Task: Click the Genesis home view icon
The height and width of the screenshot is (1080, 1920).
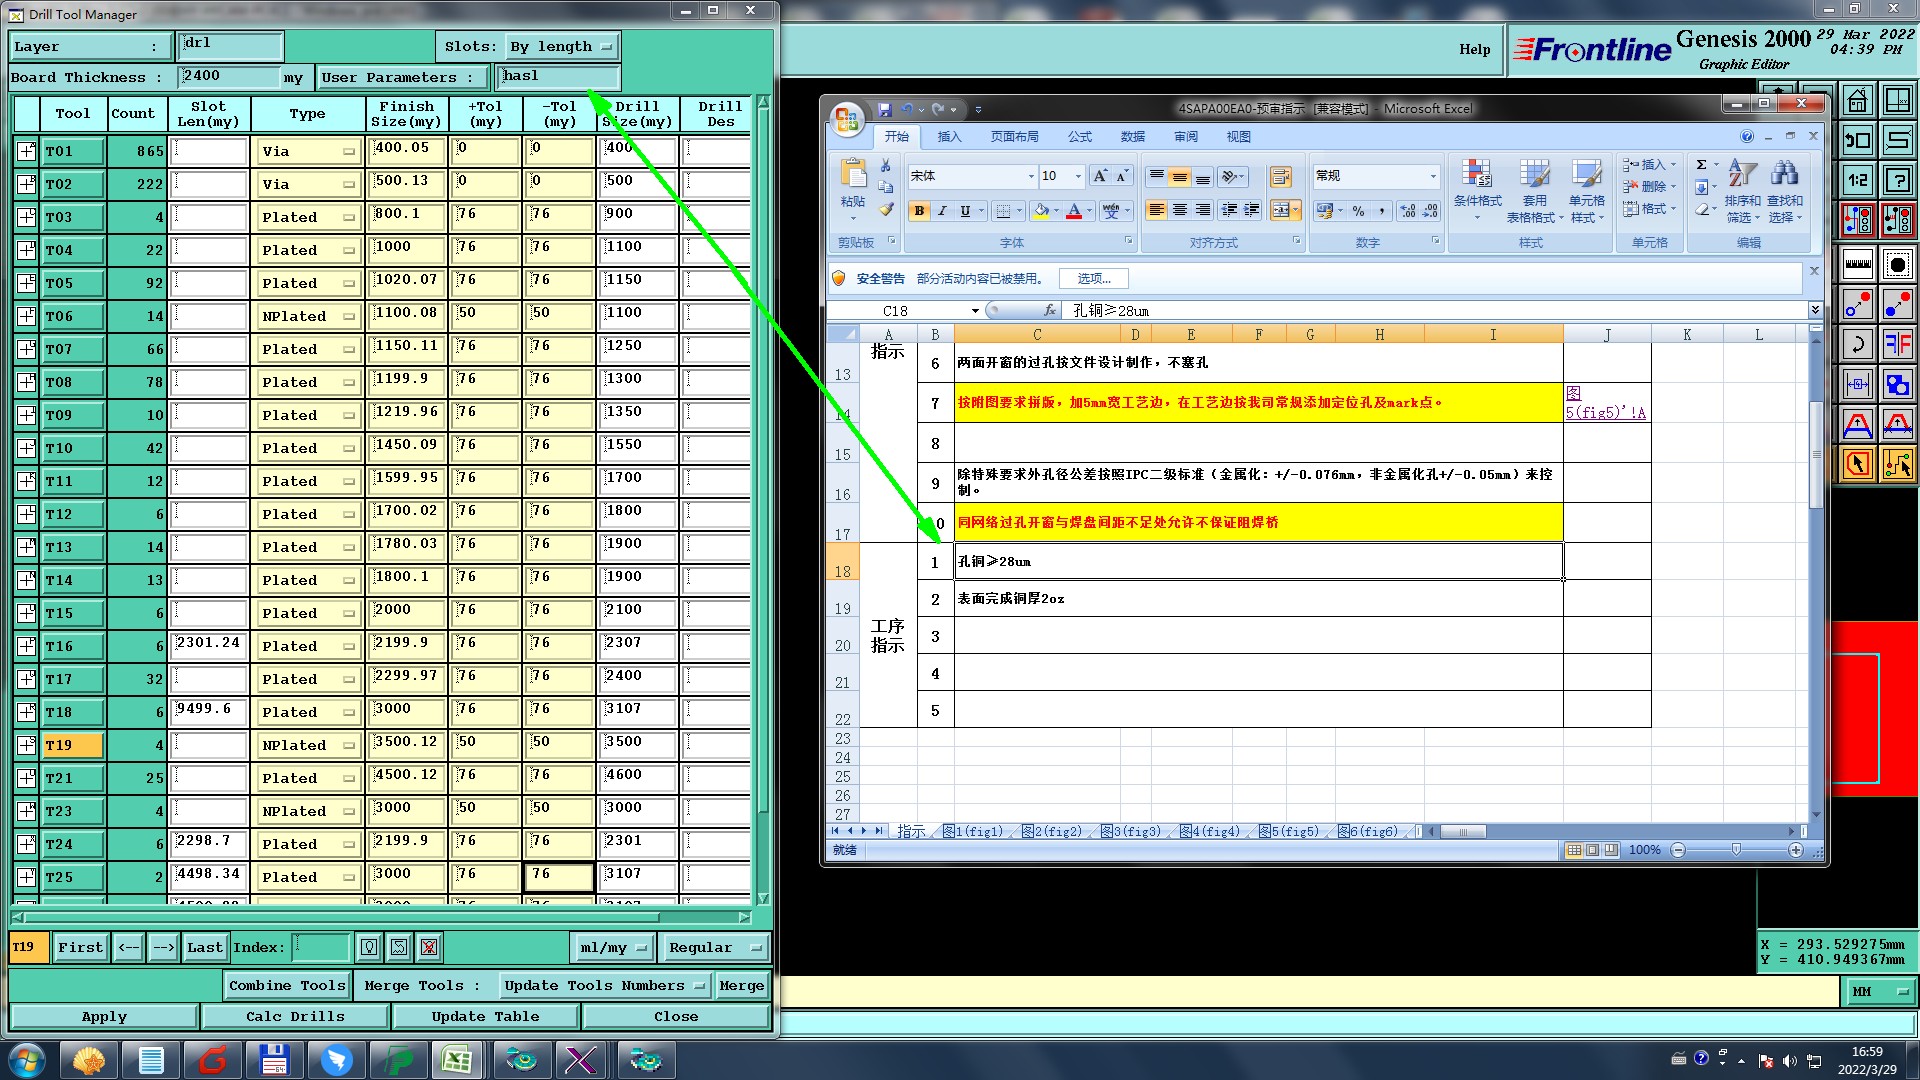Action: click(x=1857, y=101)
